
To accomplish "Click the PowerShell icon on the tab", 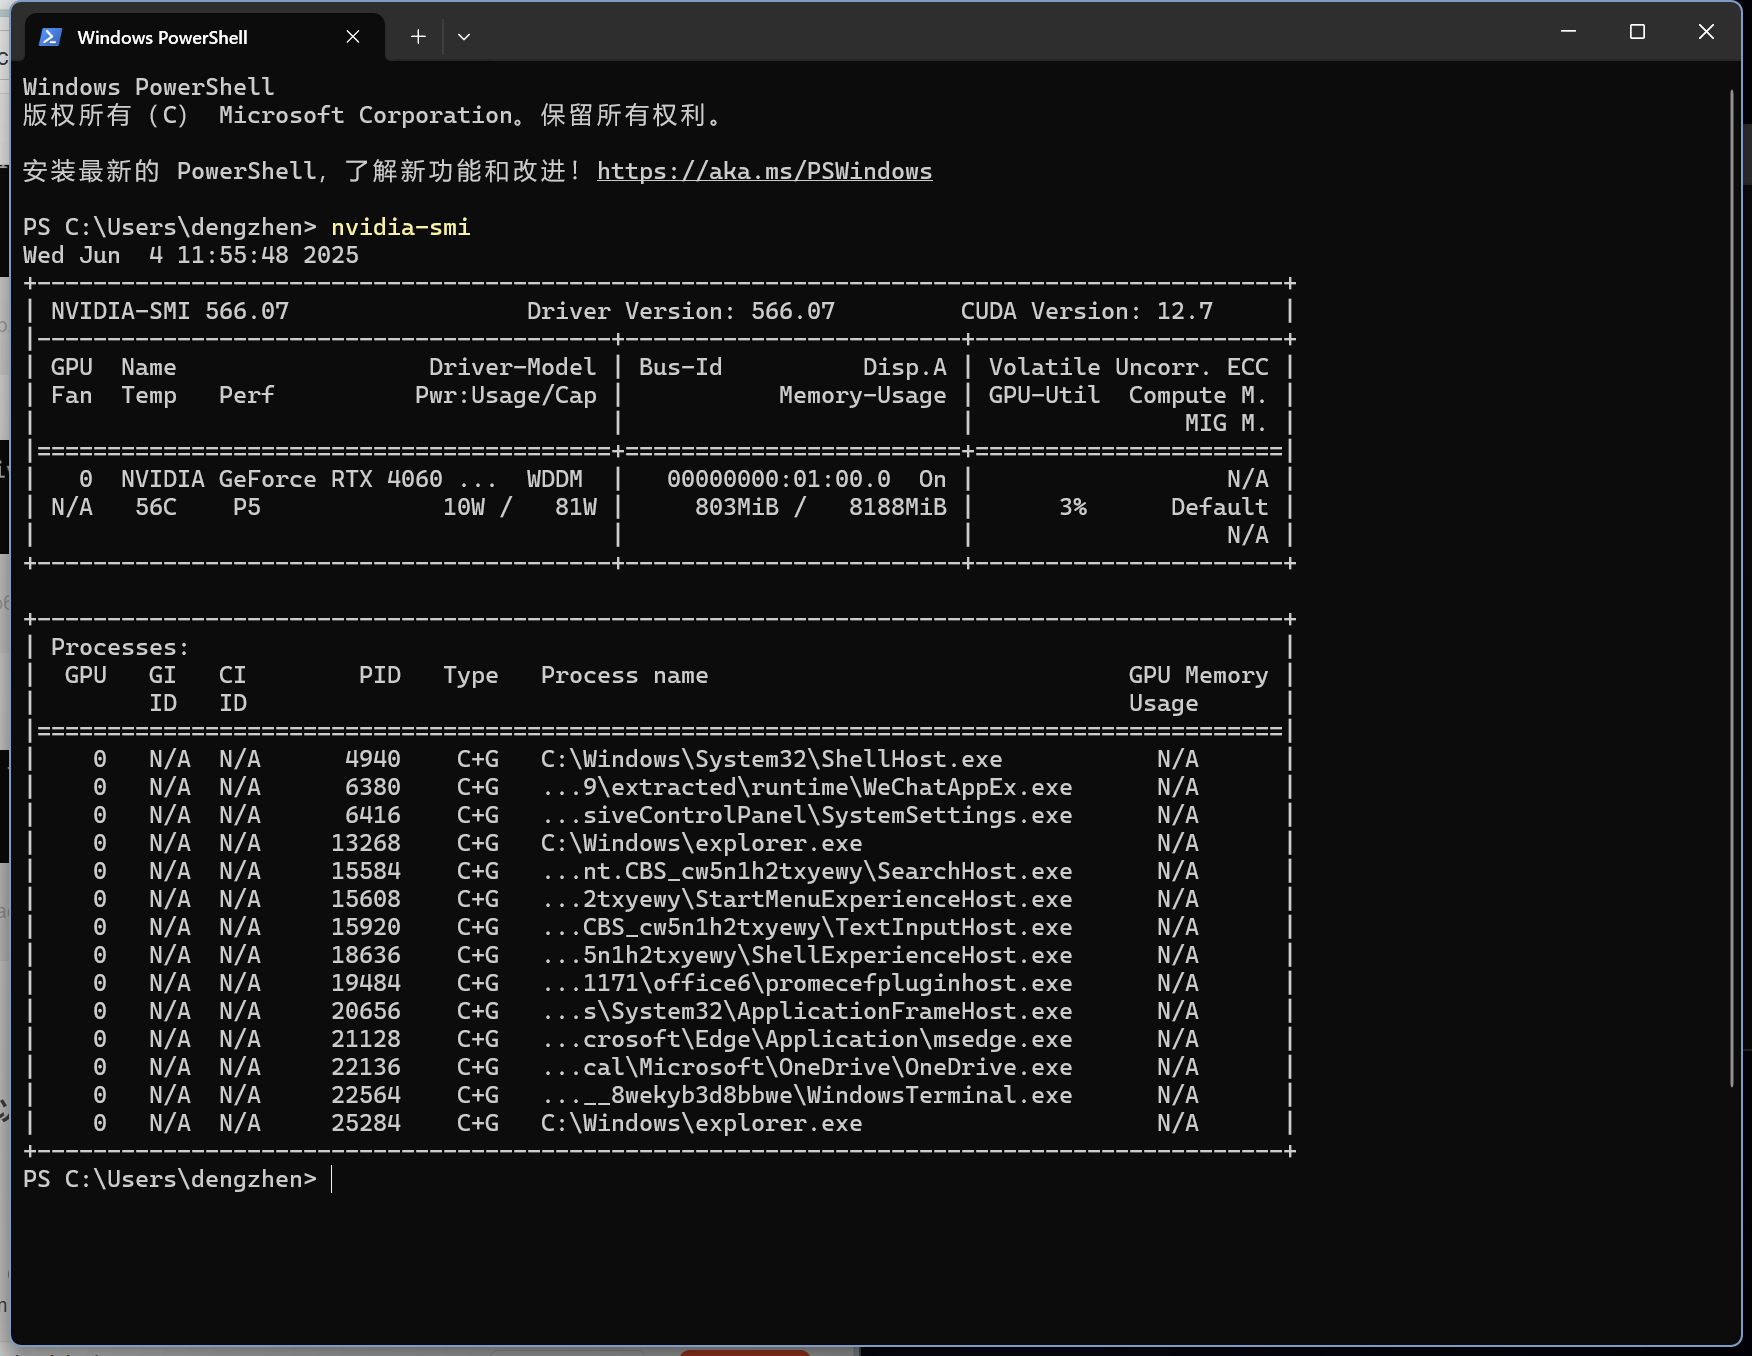I will [50, 37].
